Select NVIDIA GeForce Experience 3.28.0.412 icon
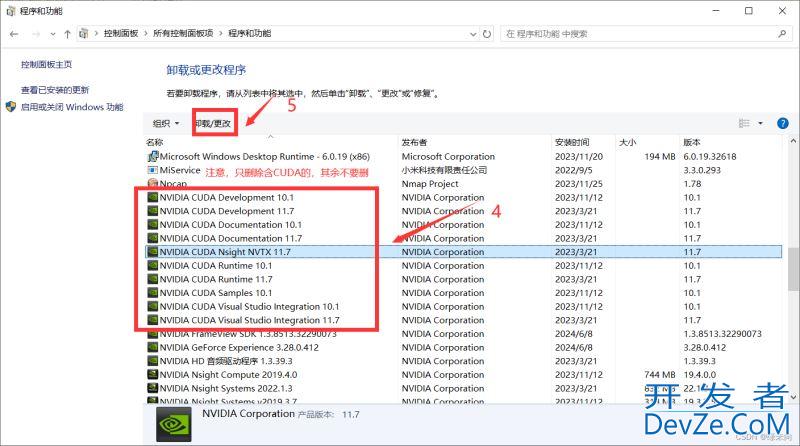The height and width of the screenshot is (446, 800). (x=152, y=348)
